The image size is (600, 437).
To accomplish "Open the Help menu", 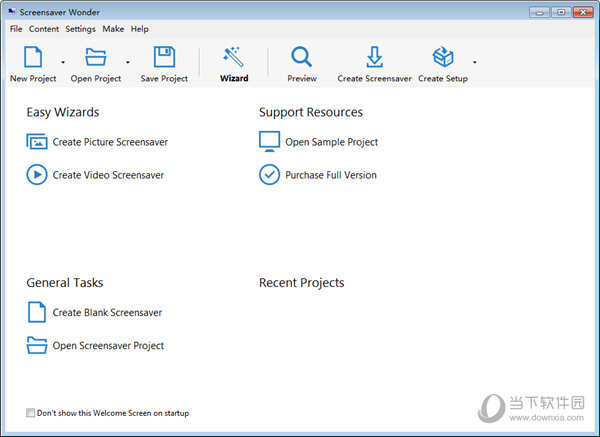I will click(x=139, y=29).
